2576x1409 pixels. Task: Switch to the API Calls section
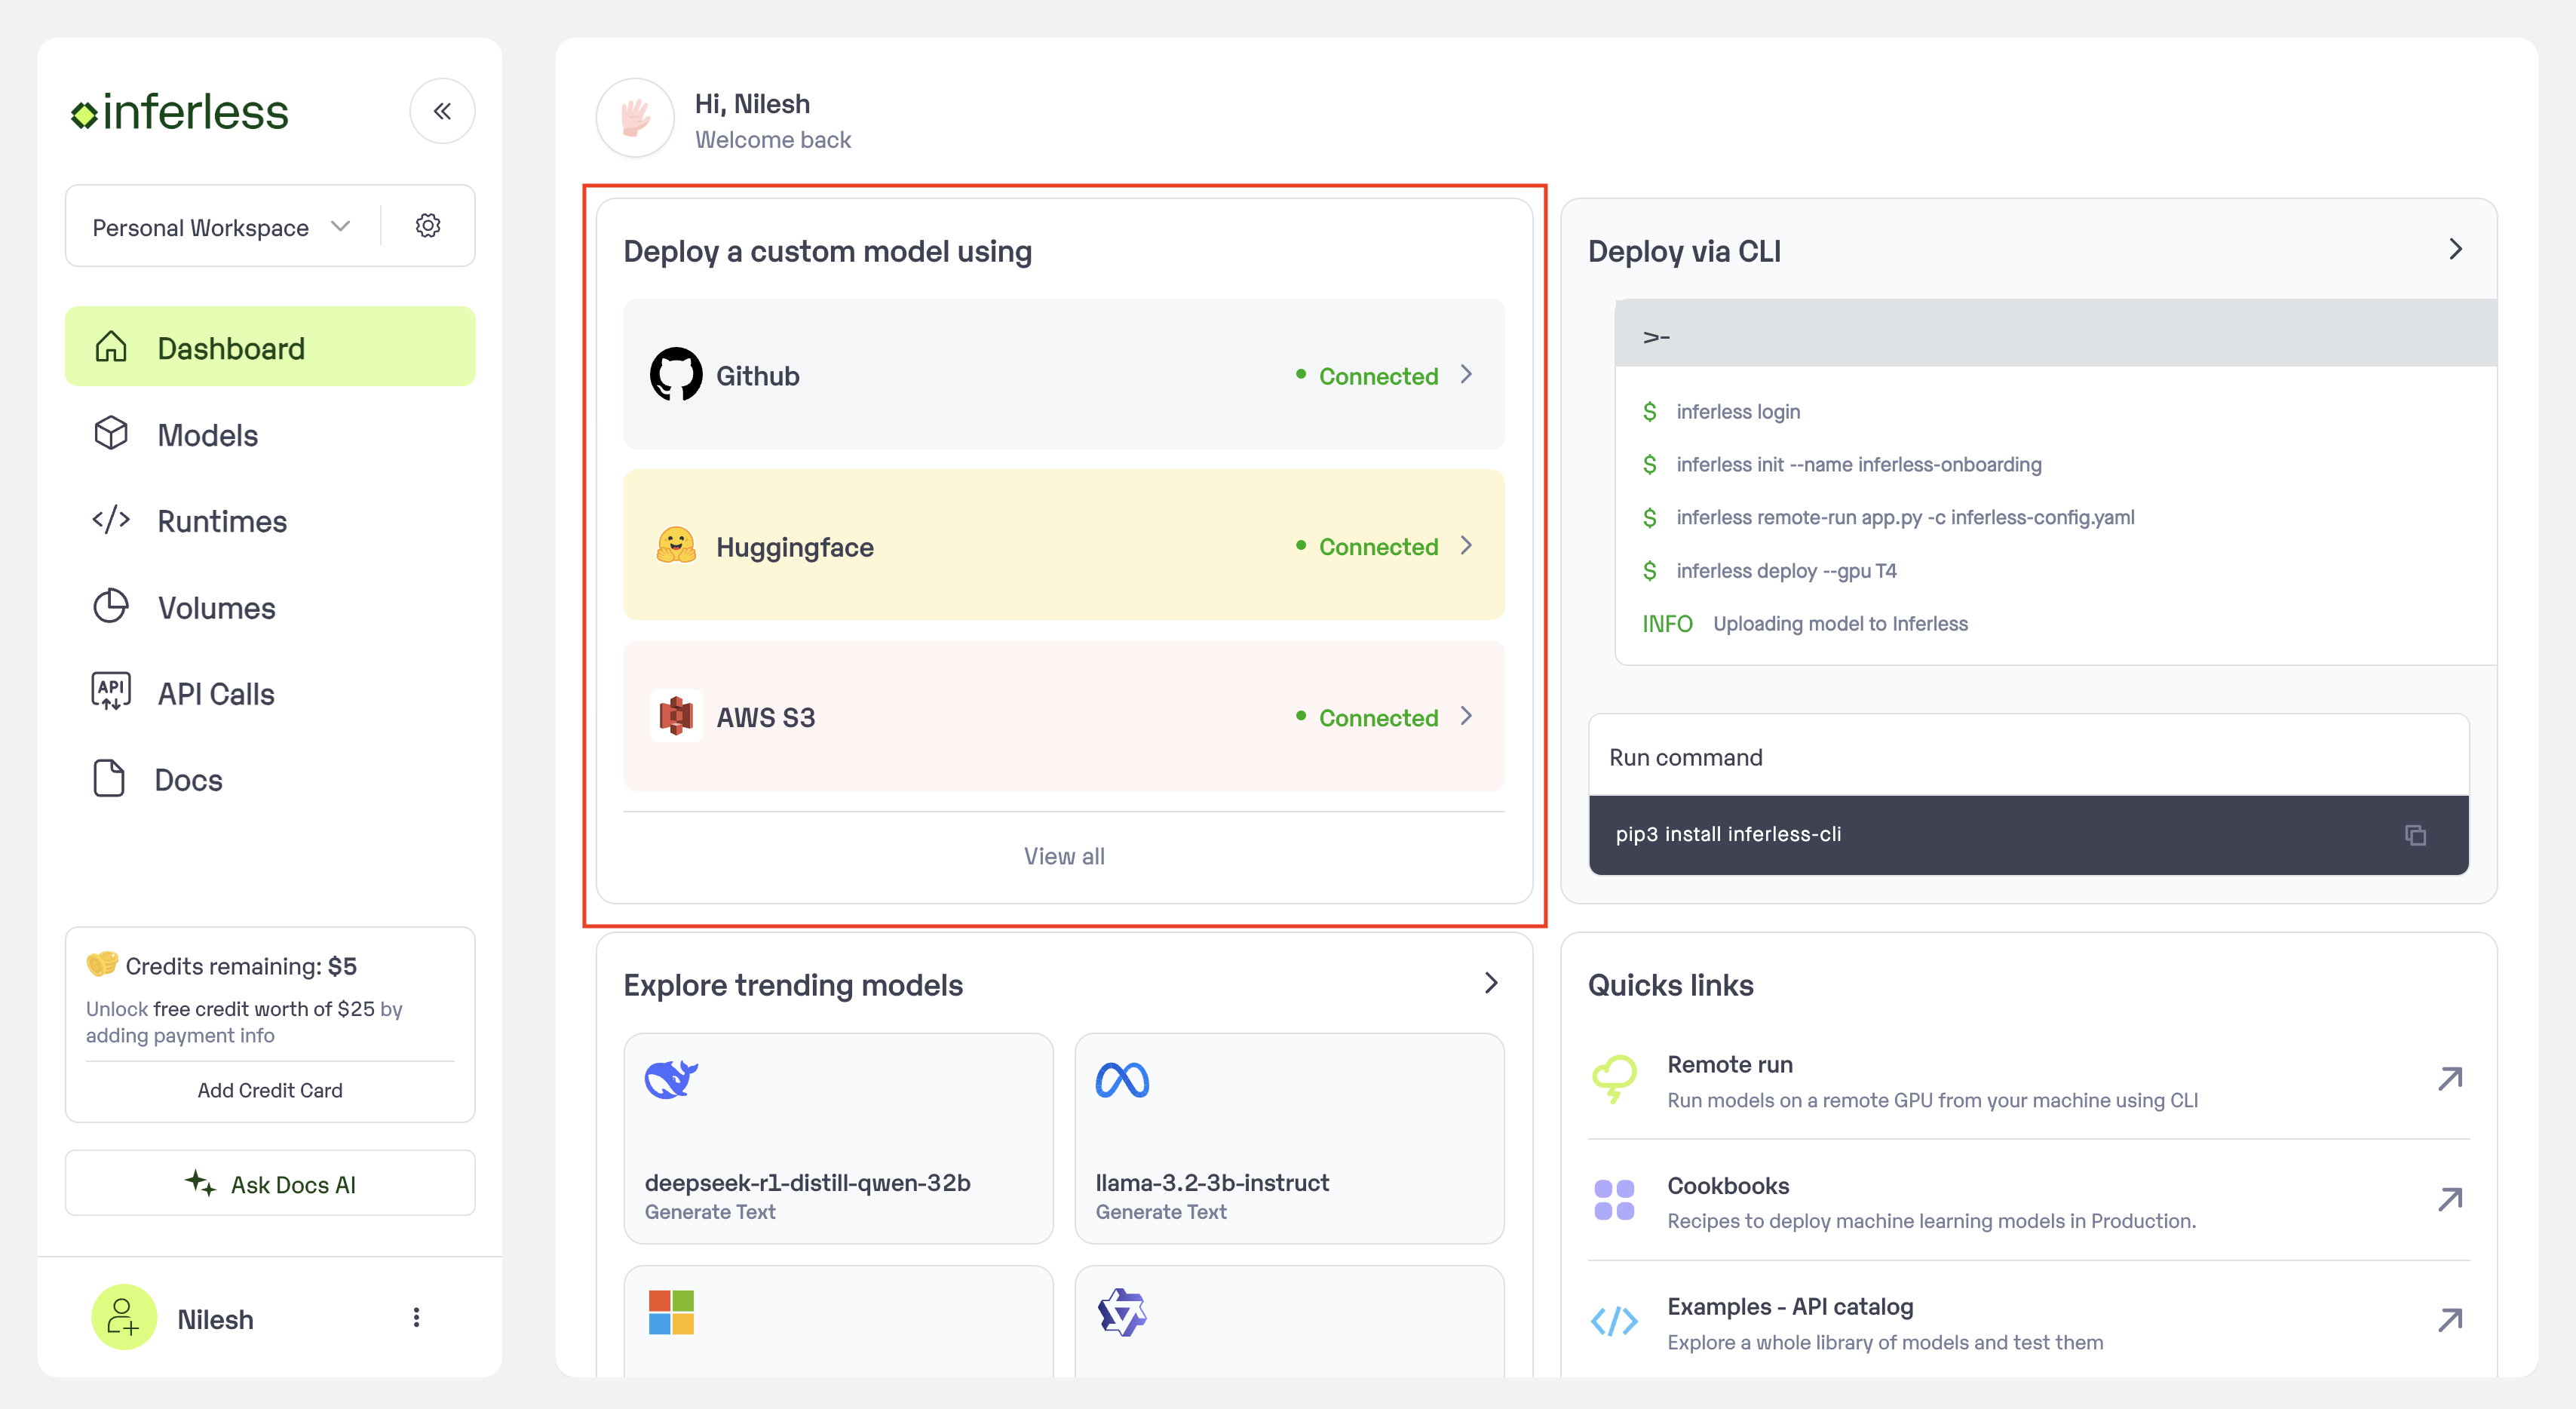215,694
